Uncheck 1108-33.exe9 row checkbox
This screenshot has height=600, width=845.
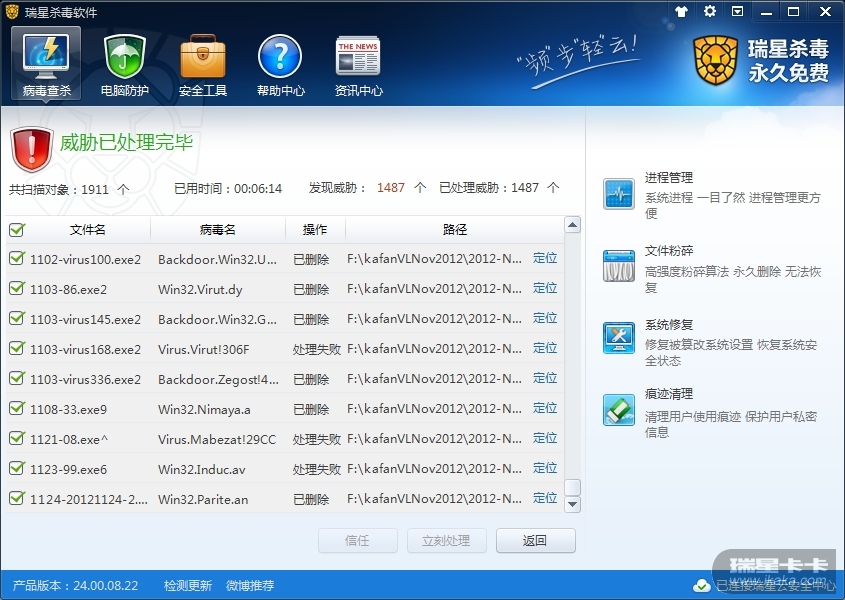[x=17, y=409]
